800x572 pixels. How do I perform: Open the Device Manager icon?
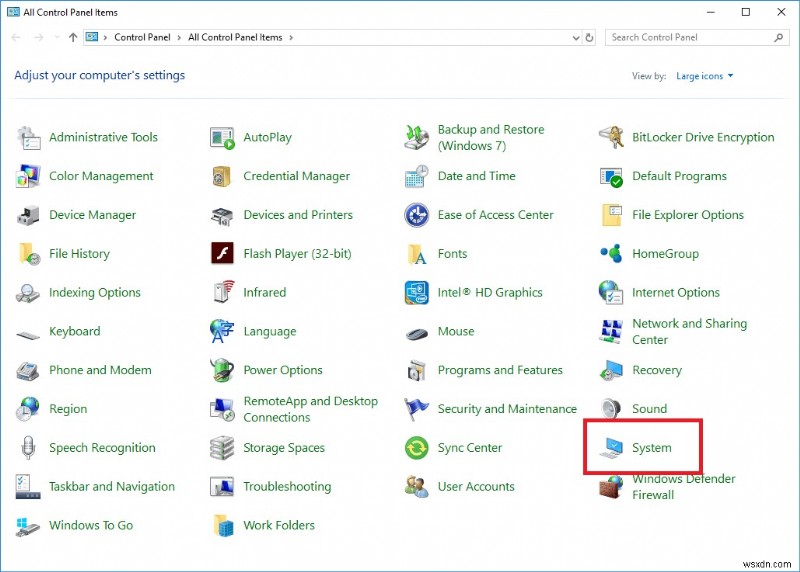pos(28,215)
